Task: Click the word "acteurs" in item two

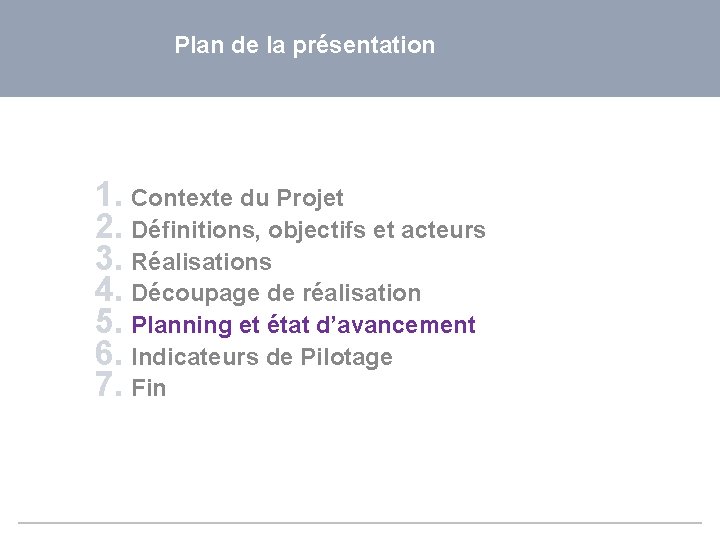Action: (443, 230)
